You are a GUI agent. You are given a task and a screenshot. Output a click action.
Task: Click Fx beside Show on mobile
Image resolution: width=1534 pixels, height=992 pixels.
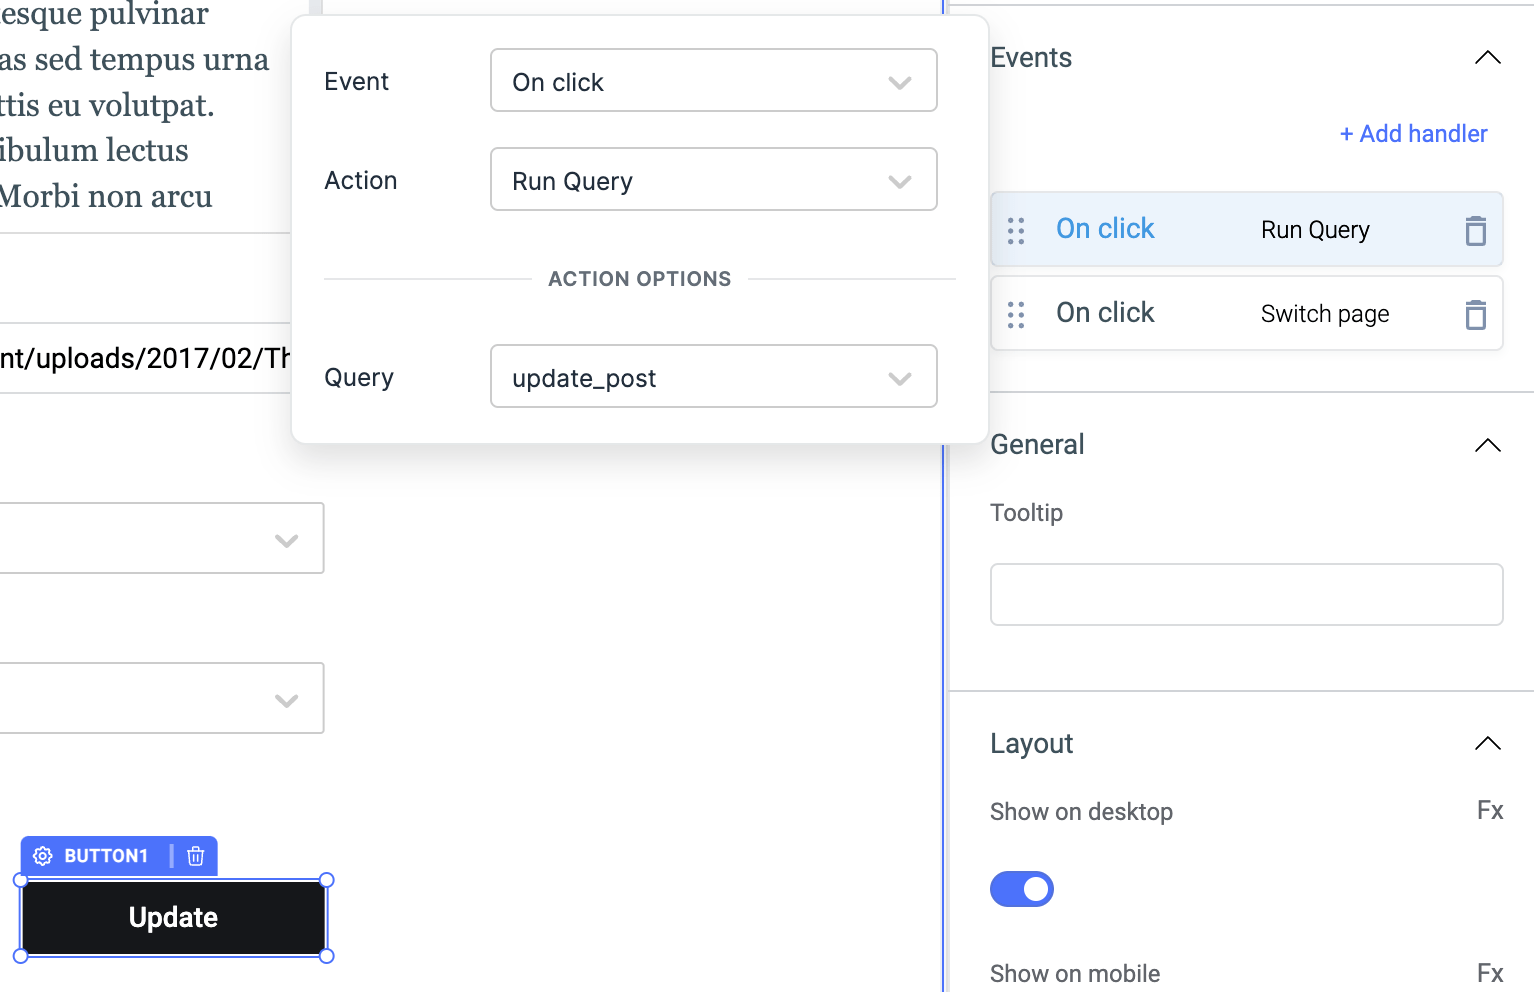(1489, 973)
